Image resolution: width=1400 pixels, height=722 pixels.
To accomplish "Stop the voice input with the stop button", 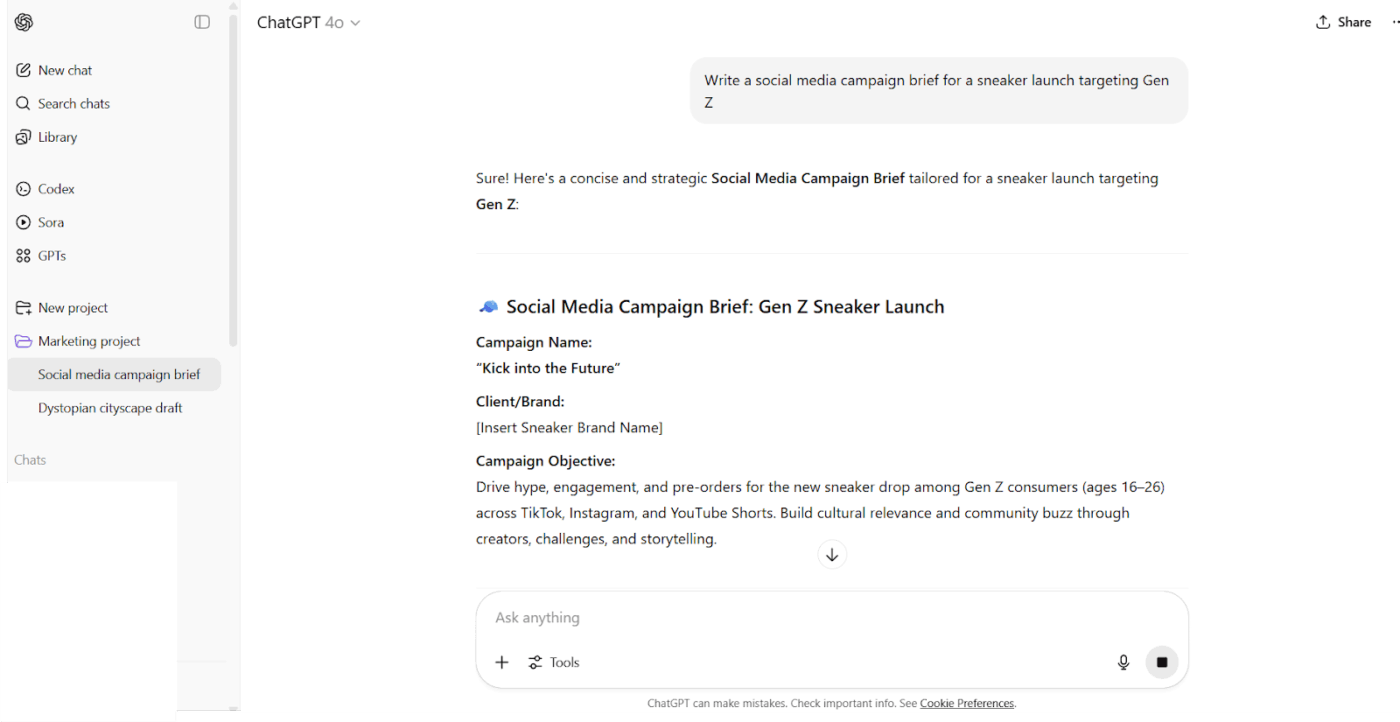I will tap(1161, 662).
